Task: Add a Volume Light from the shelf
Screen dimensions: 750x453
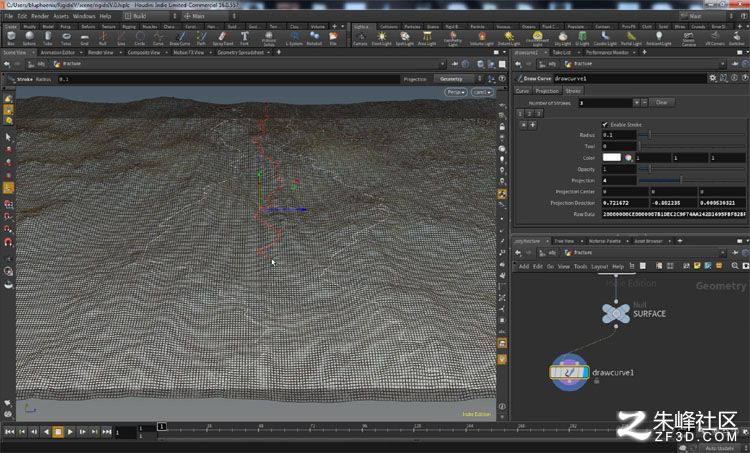Action: (482, 38)
